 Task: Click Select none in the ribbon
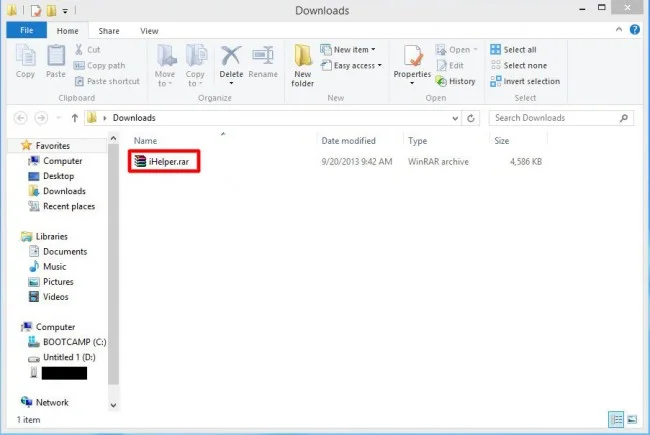pos(519,66)
